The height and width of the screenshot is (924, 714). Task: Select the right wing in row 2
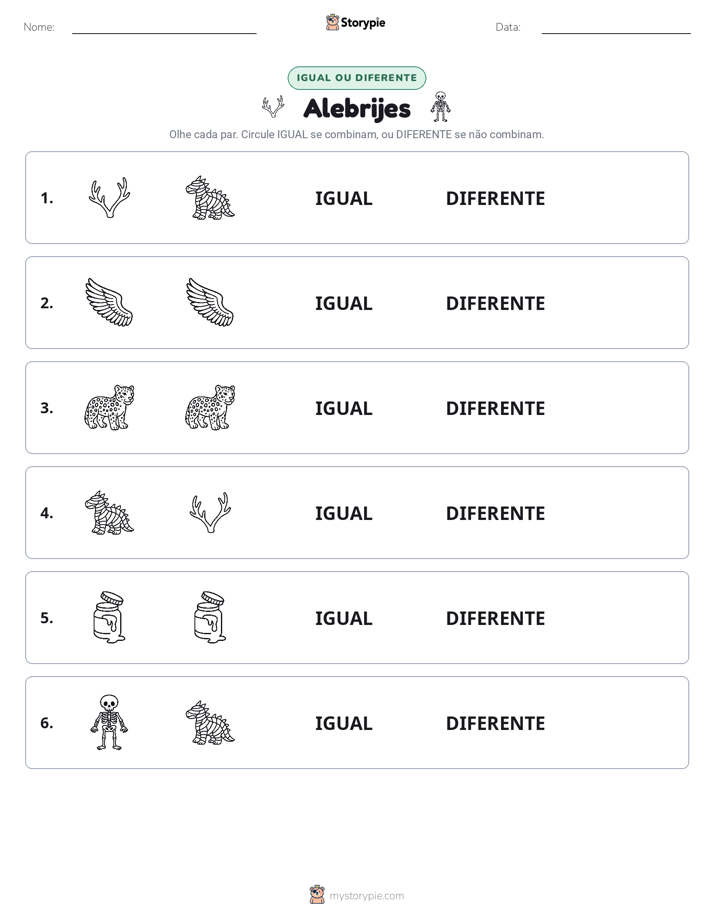pos(210,303)
